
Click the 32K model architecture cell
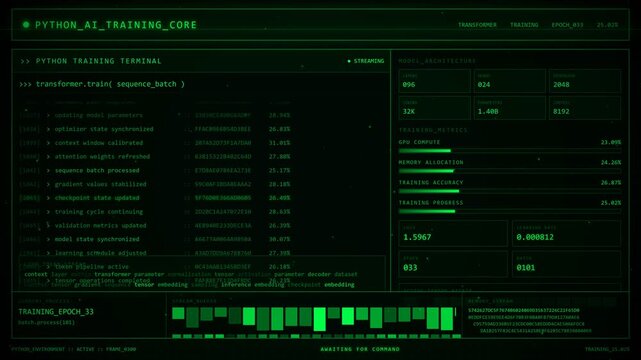pyautogui.click(x=434, y=108)
